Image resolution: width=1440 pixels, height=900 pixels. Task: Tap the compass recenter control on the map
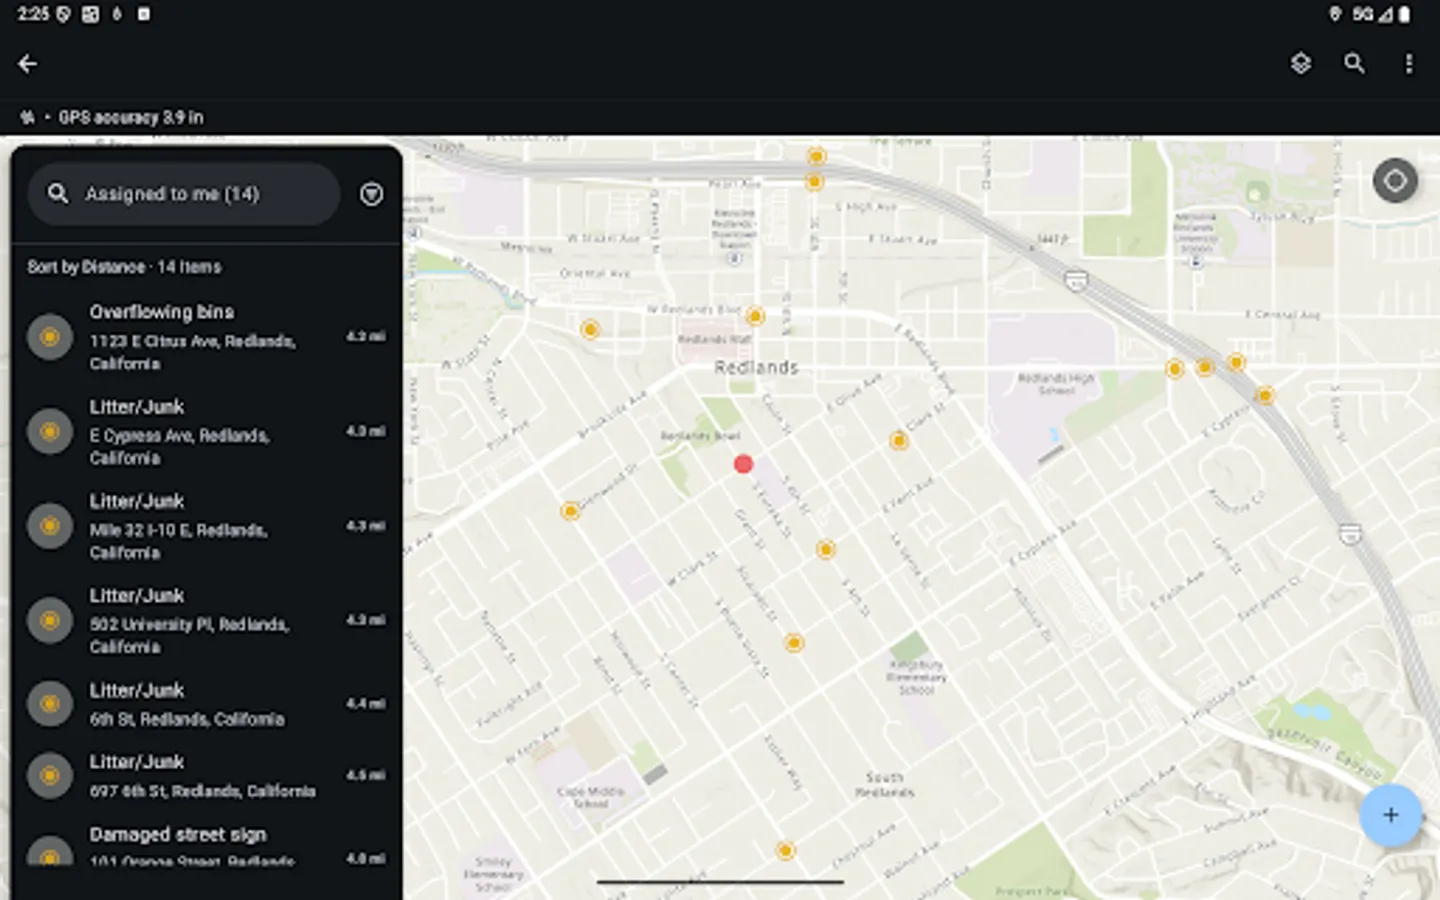[1395, 181]
